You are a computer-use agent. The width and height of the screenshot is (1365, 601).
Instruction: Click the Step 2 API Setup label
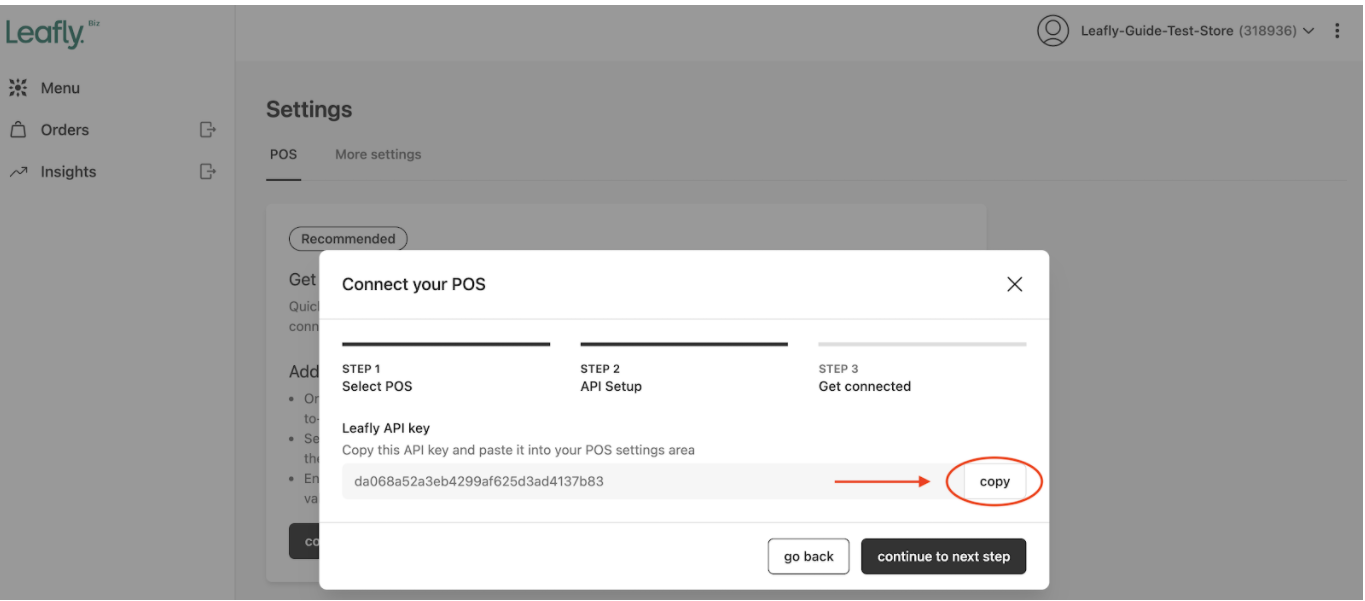point(611,378)
